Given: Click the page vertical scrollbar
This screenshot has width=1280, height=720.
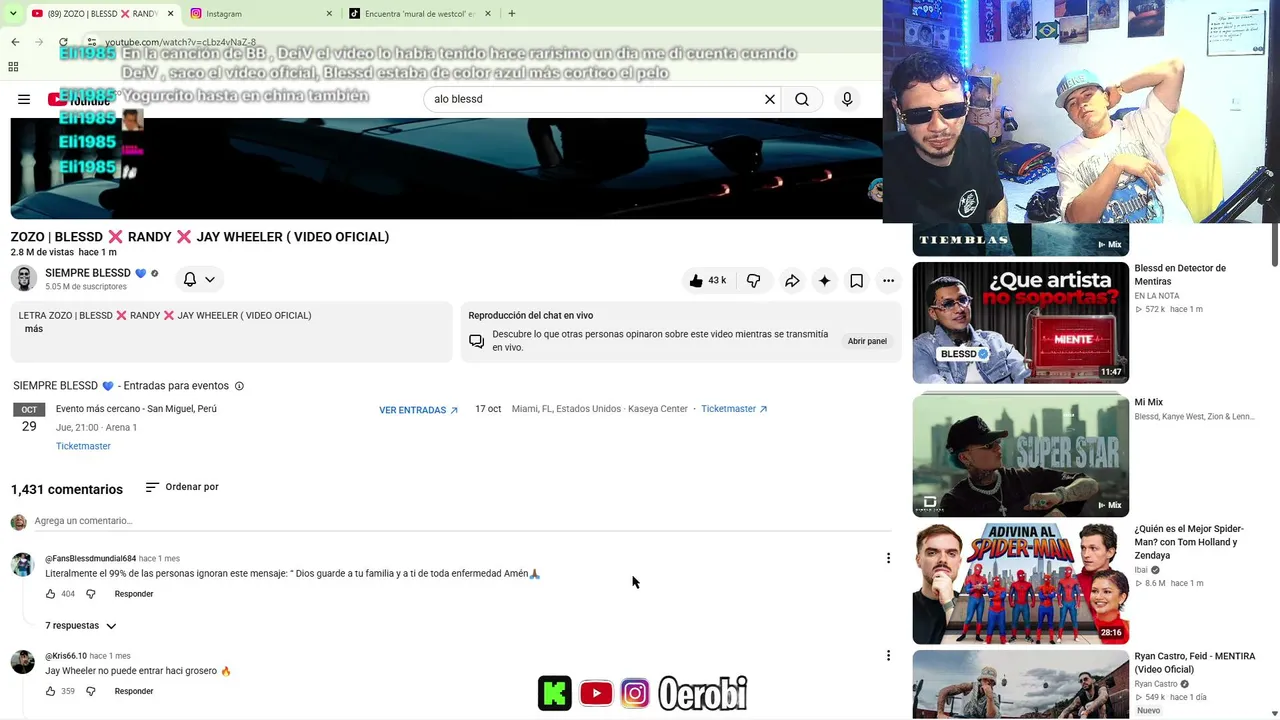Looking at the screenshot, I should coord(1275,245).
